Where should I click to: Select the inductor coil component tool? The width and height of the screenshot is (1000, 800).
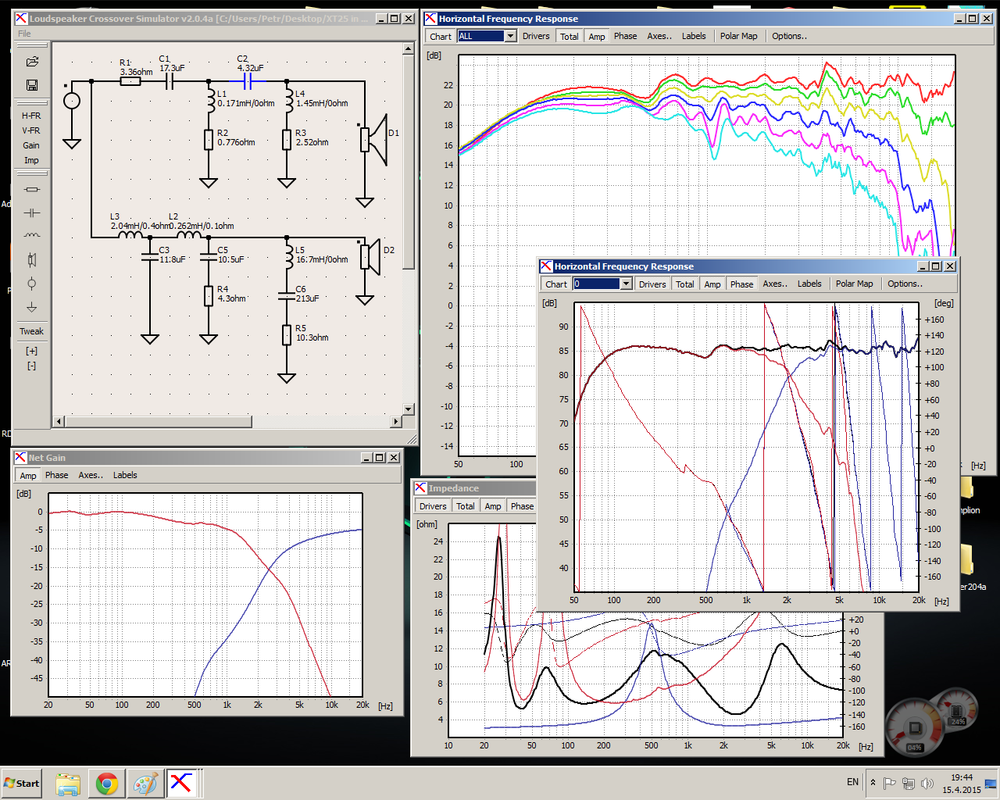tap(32, 235)
